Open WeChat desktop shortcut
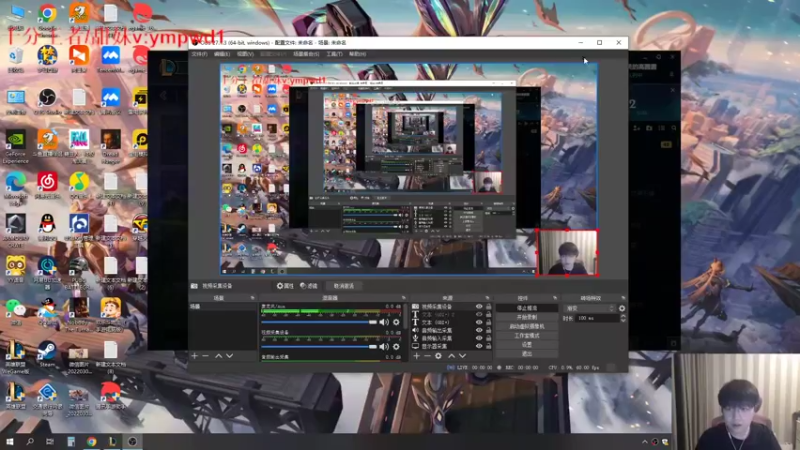 (x=15, y=312)
